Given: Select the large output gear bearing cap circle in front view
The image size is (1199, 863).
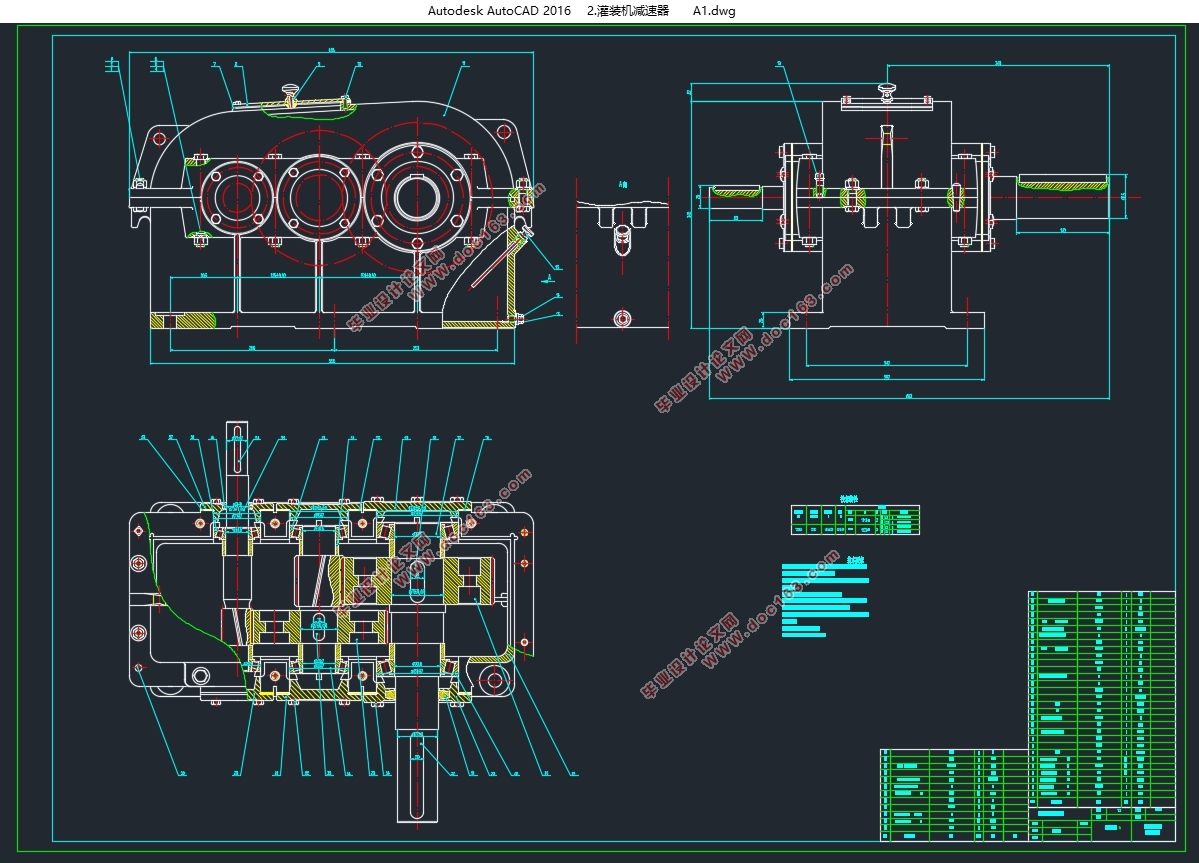Looking at the screenshot, I should (x=418, y=196).
